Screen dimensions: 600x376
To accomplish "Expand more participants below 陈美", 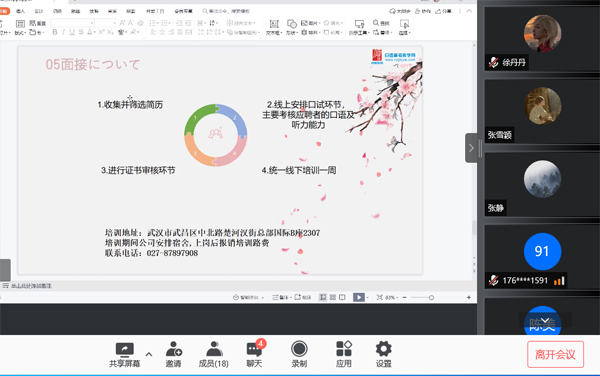I will [x=545, y=320].
